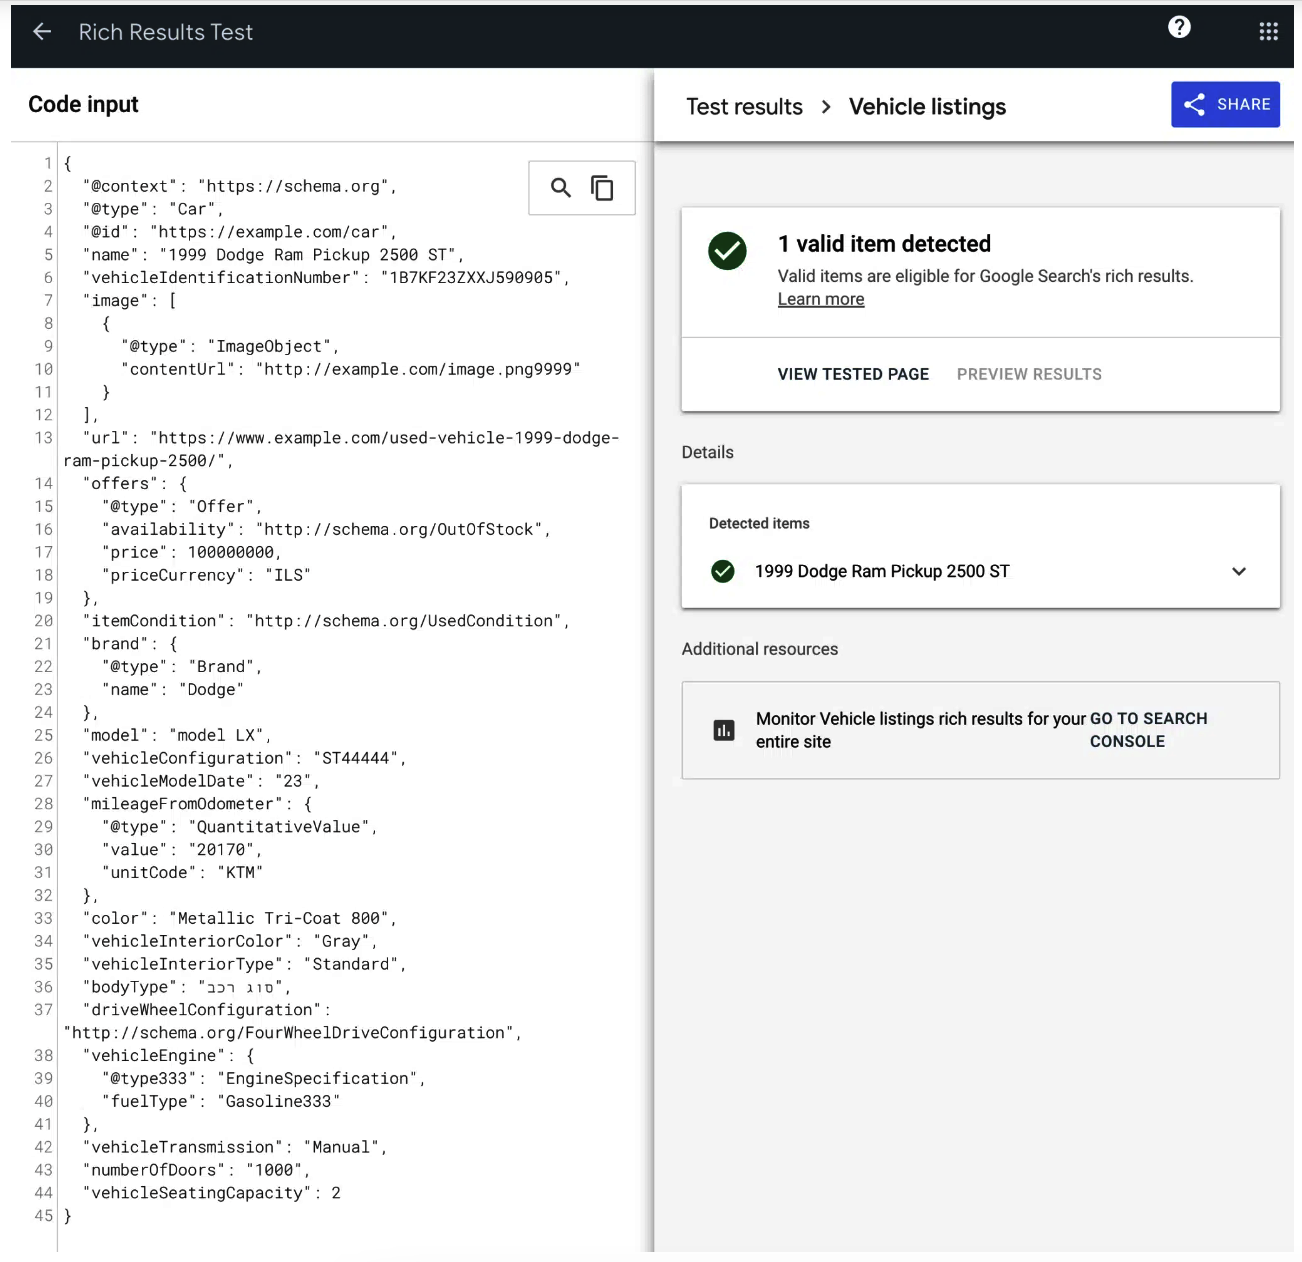Image resolution: width=1302 pixels, height=1262 pixels.
Task: Click the "value": "20170" line
Action: [182, 849]
